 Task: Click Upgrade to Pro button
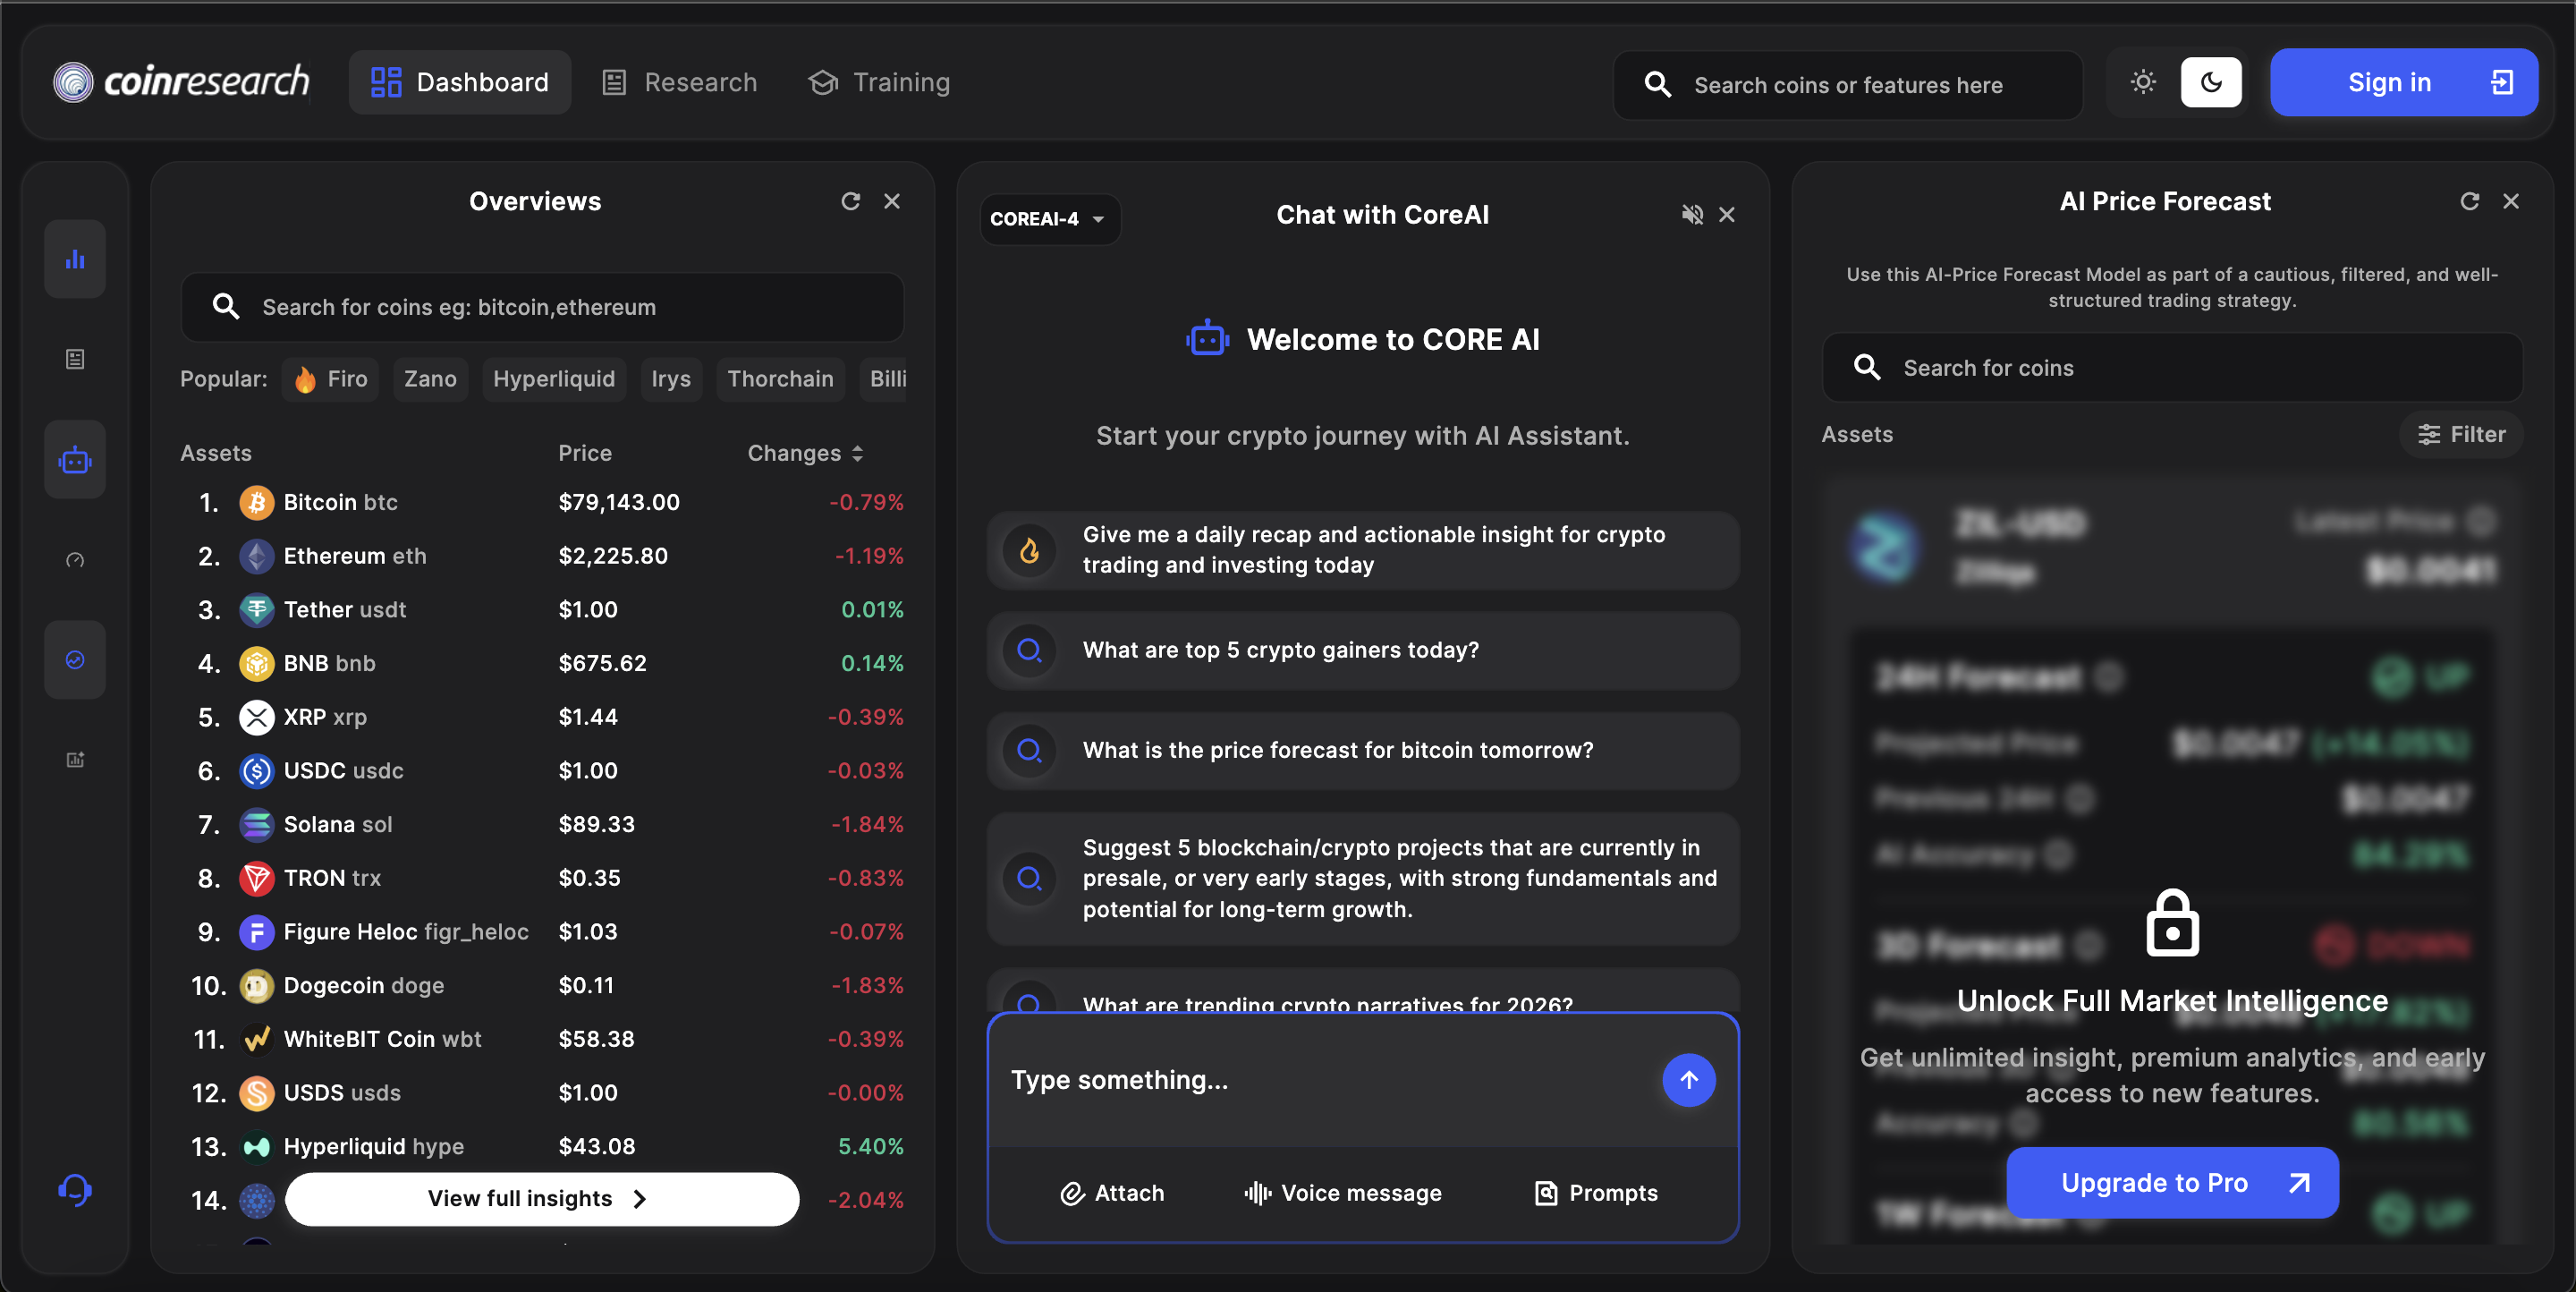[2172, 1183]
